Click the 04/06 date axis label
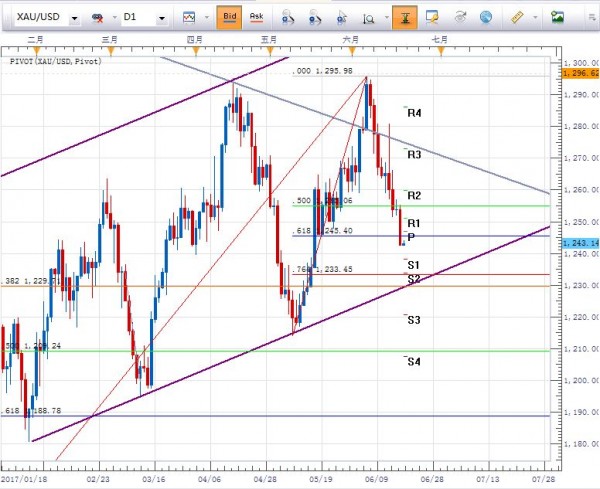This screenshot has width=600, height=489. tap(210, 479)
